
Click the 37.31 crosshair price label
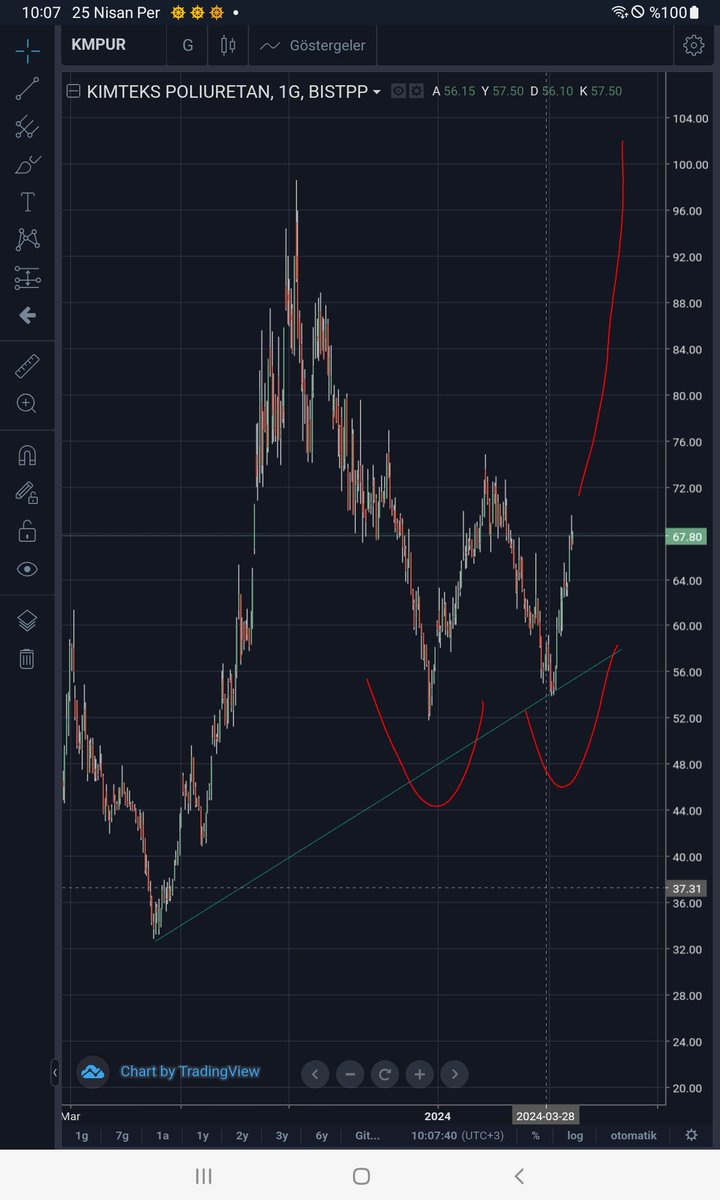[x=687, y=888]
